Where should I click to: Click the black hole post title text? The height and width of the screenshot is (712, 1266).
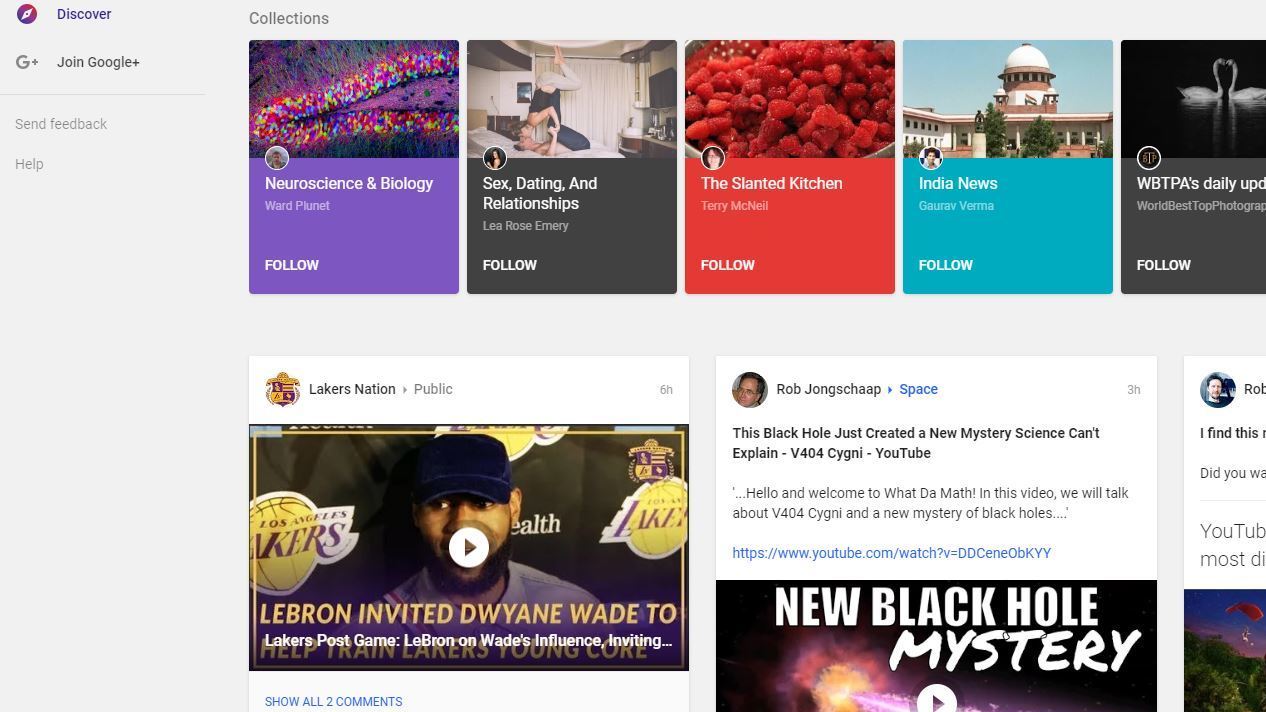916,443
